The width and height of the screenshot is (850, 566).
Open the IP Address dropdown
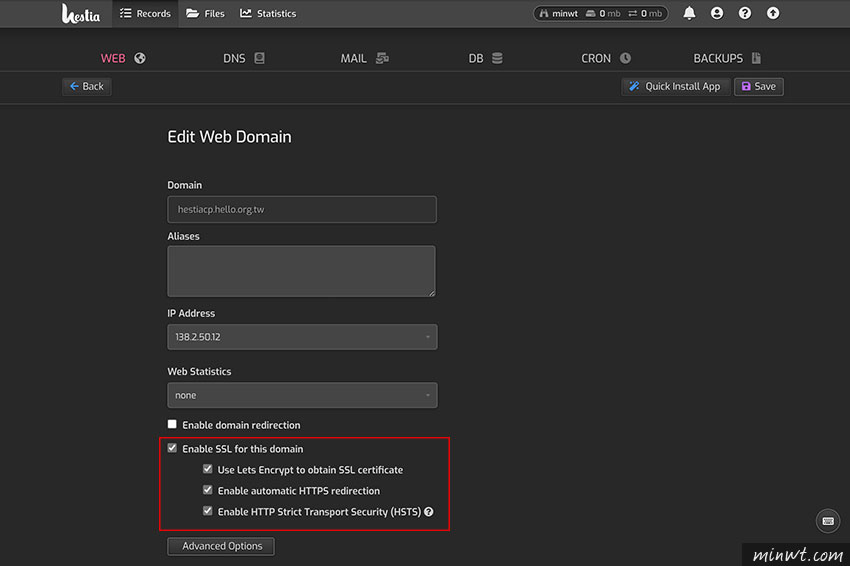point(302,337)
